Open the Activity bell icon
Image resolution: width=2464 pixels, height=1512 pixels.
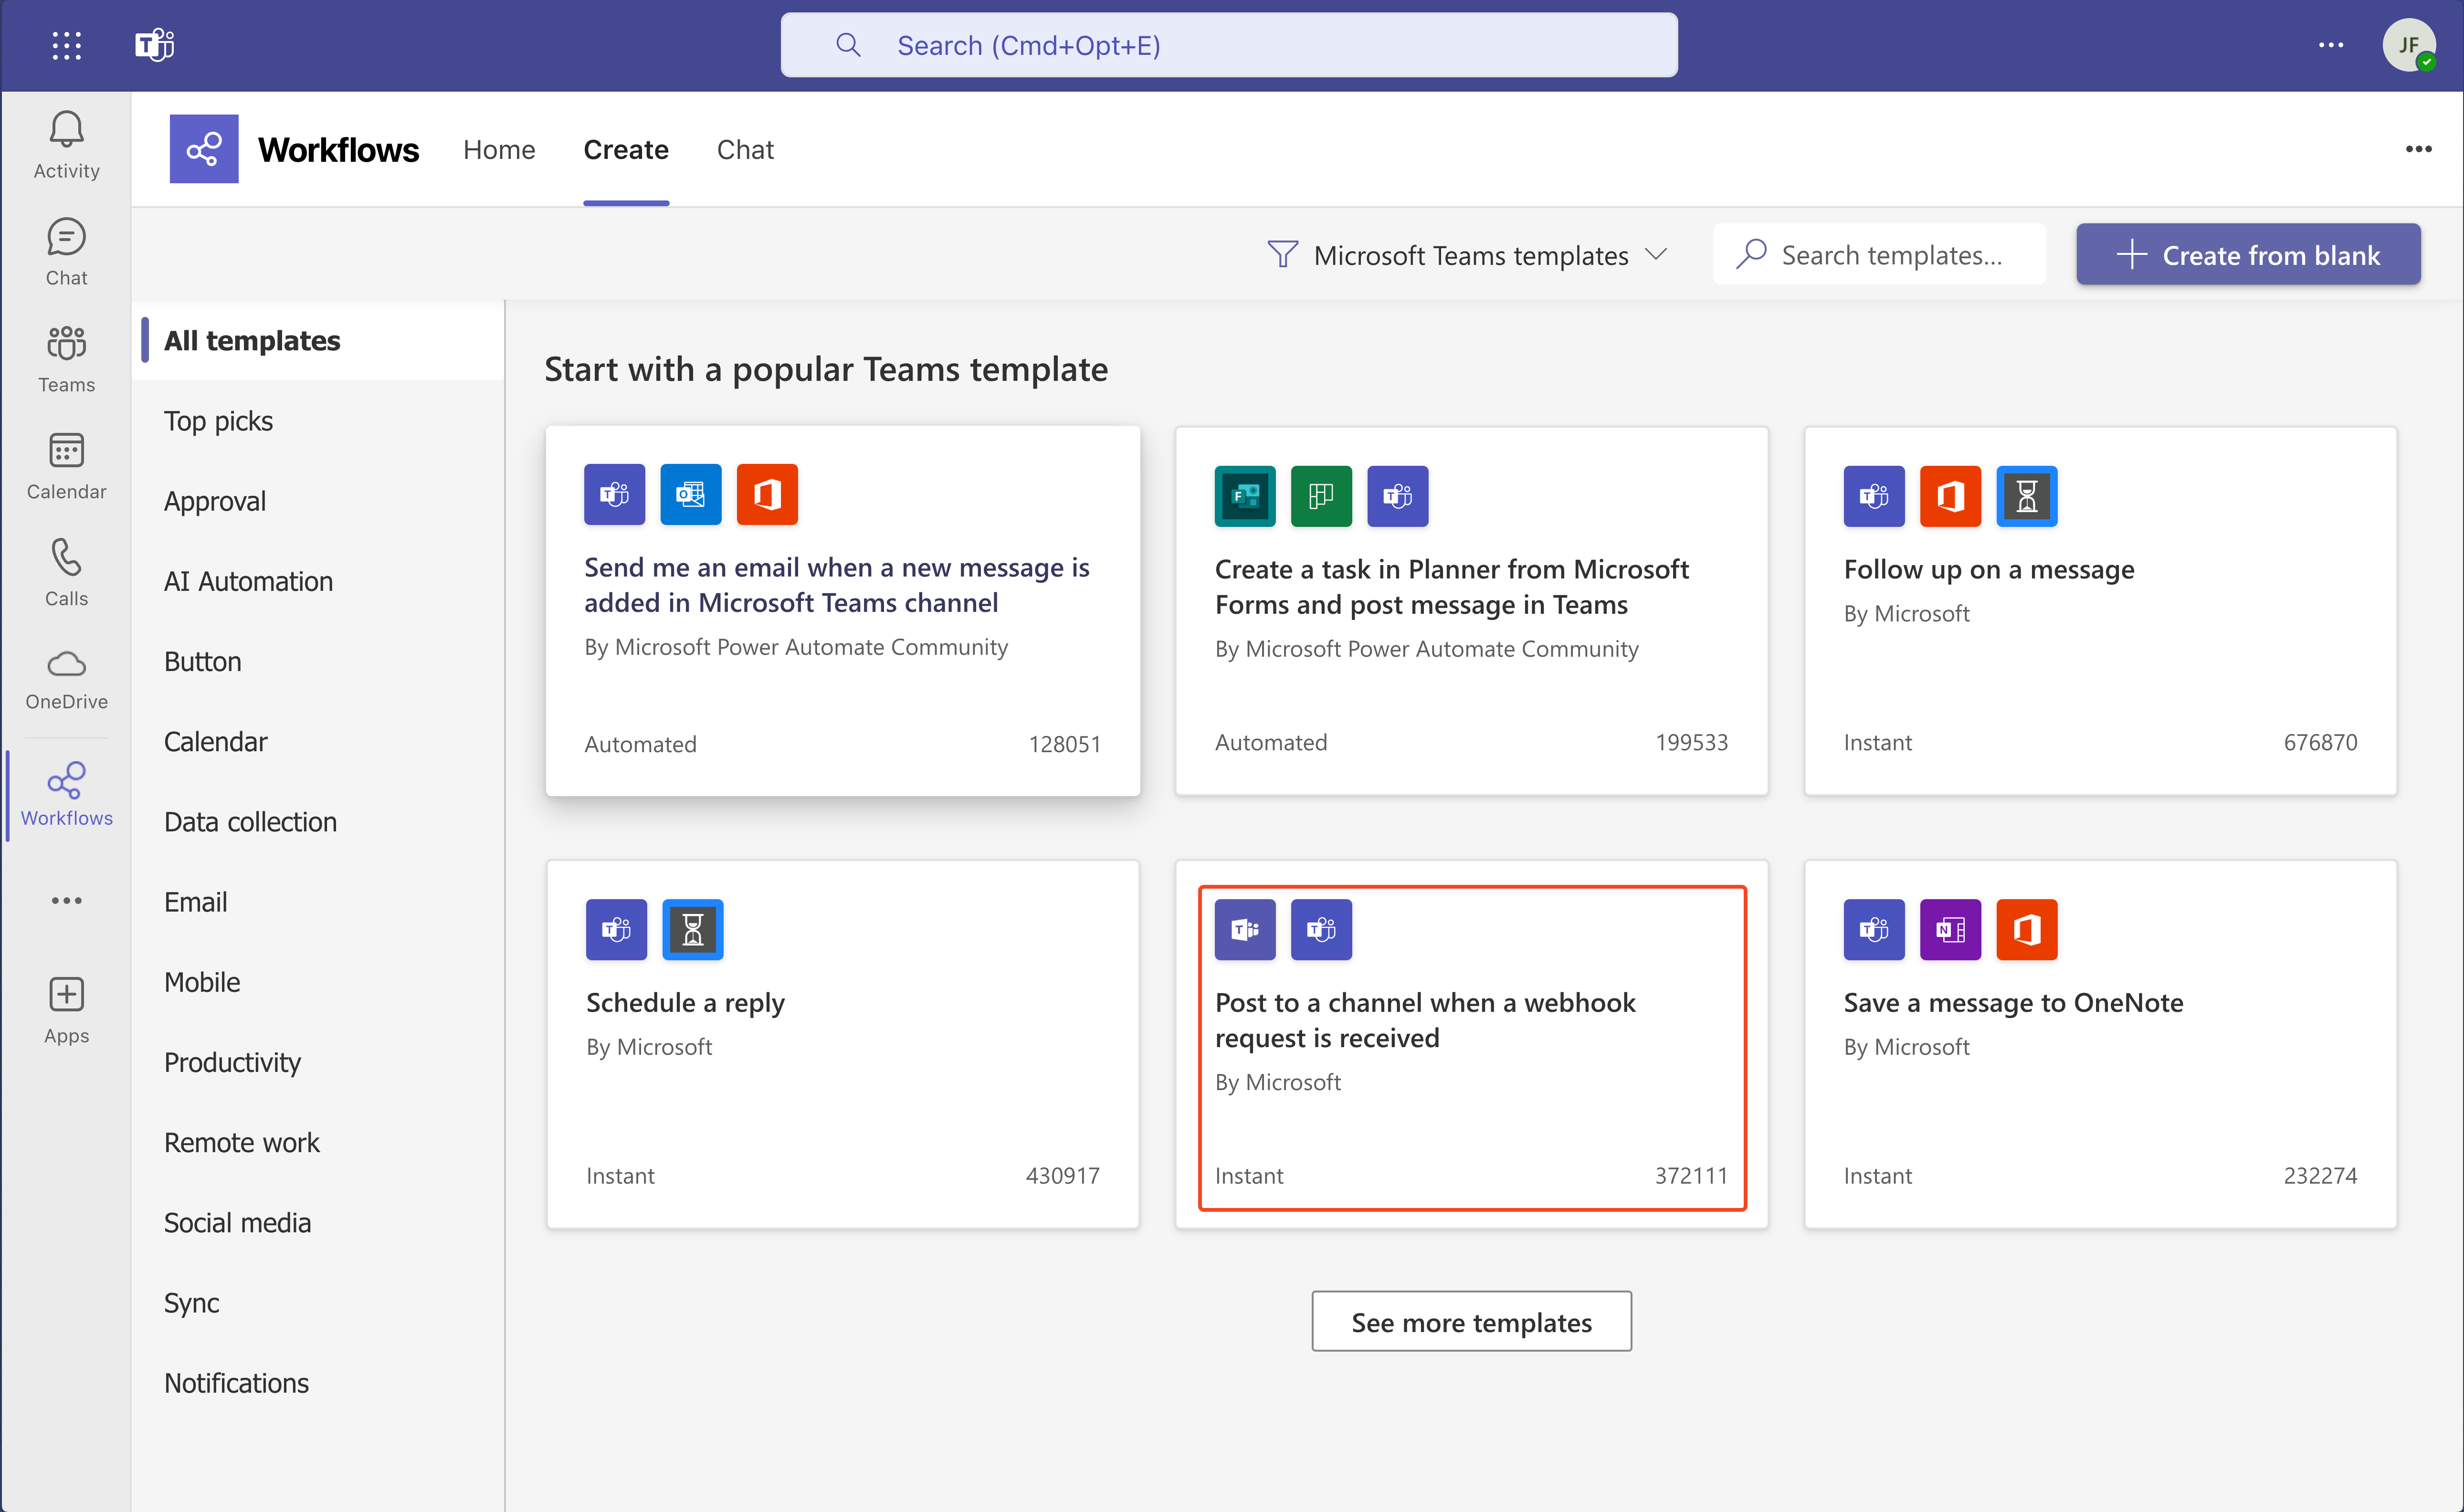(66, 144)
